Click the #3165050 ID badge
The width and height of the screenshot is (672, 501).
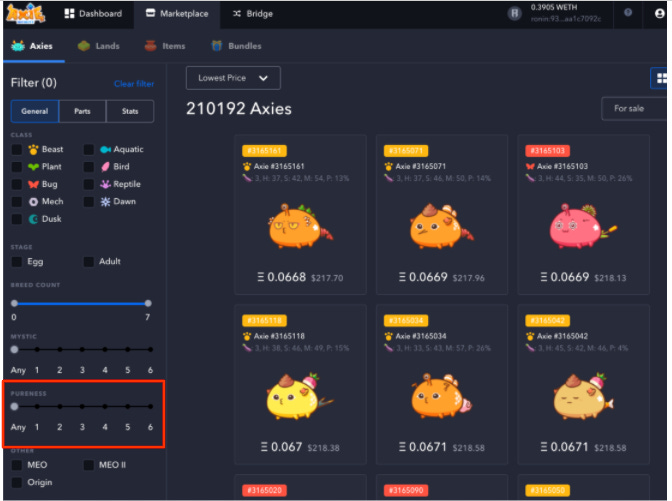547,490
